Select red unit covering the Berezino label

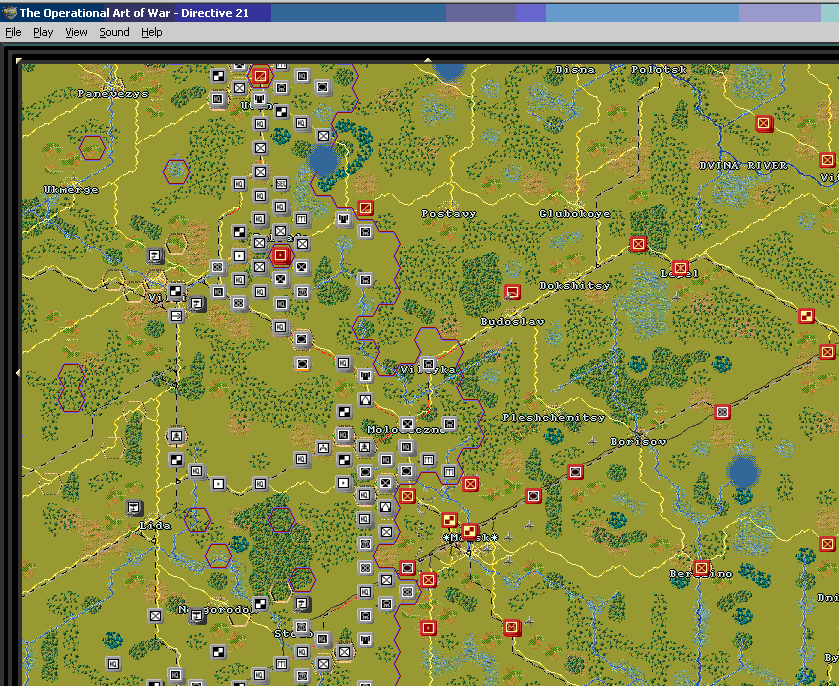(701, 568)
